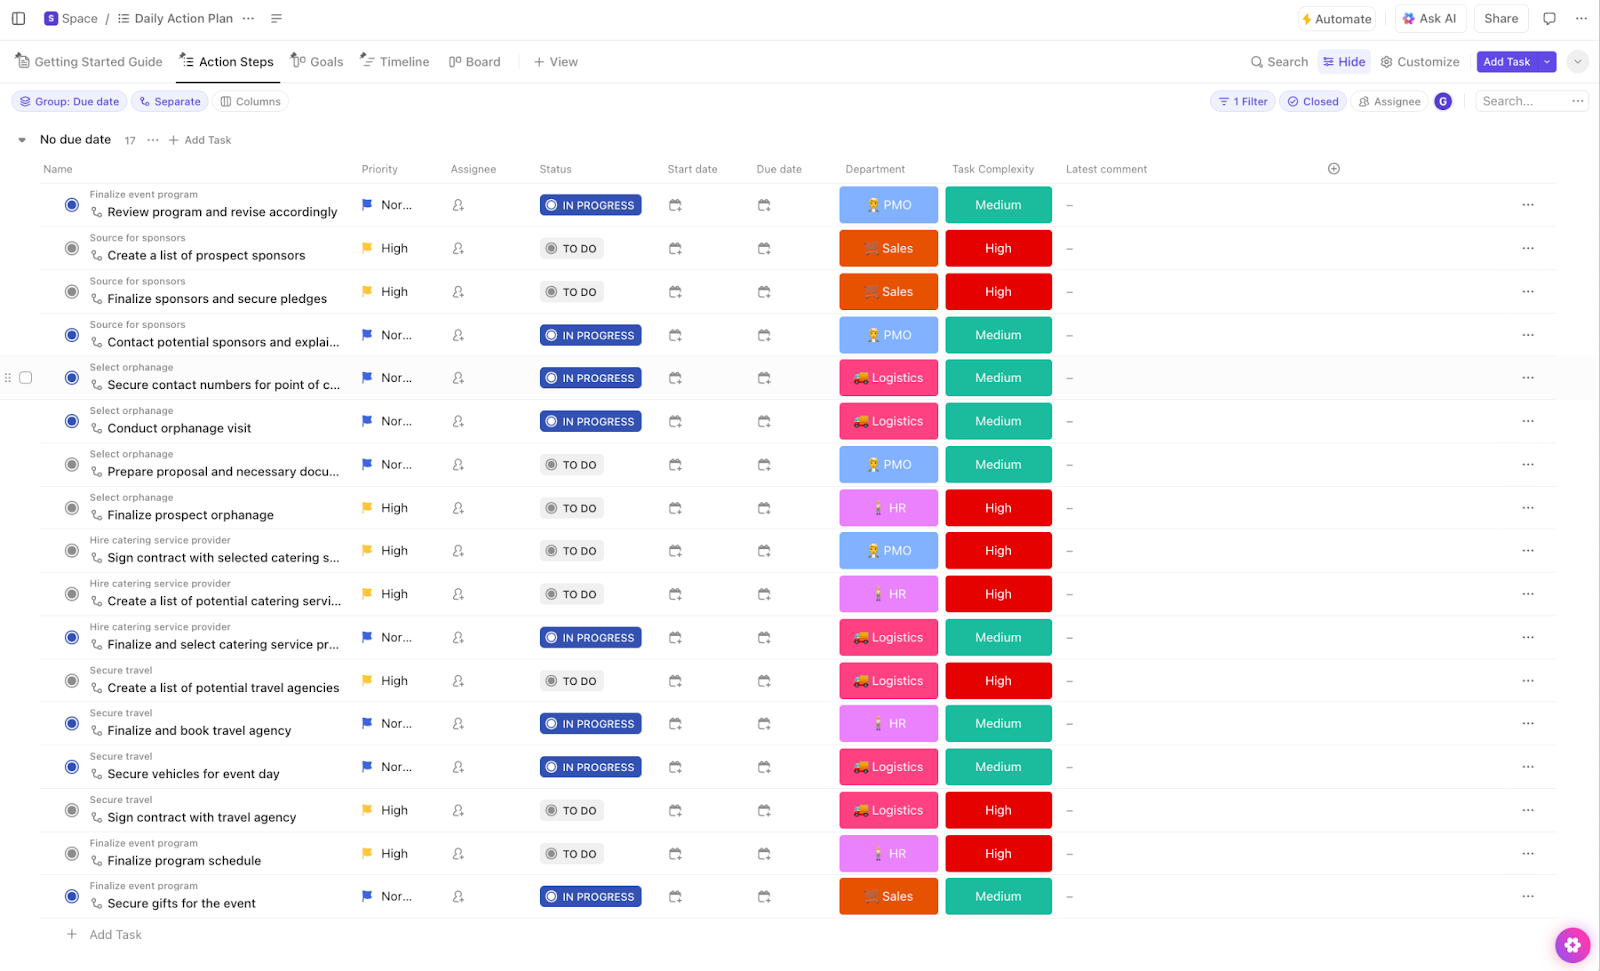Open the comments speech bubble icon
Viewport: 1600px width, 971px height.
click(1549, 18)
